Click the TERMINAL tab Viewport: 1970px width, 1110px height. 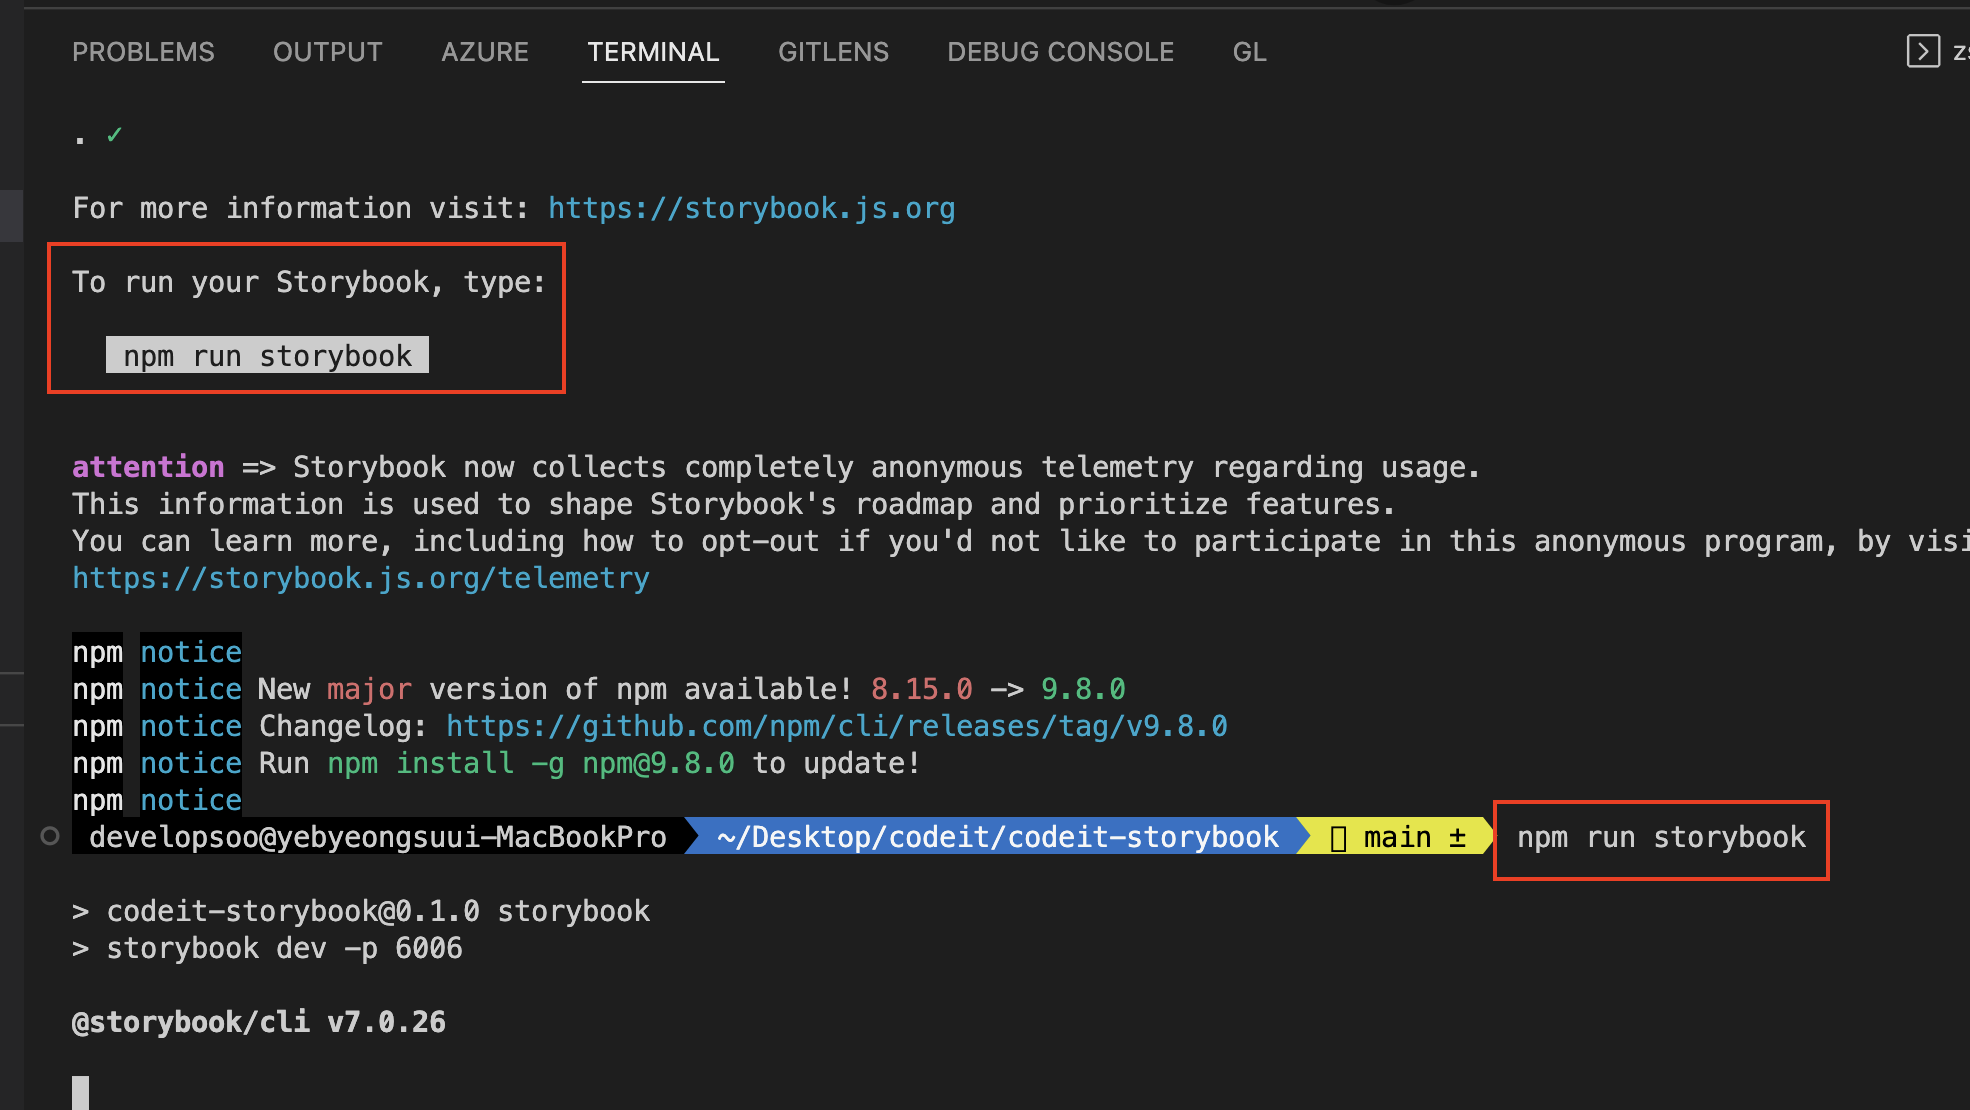[x=653, y=52]
